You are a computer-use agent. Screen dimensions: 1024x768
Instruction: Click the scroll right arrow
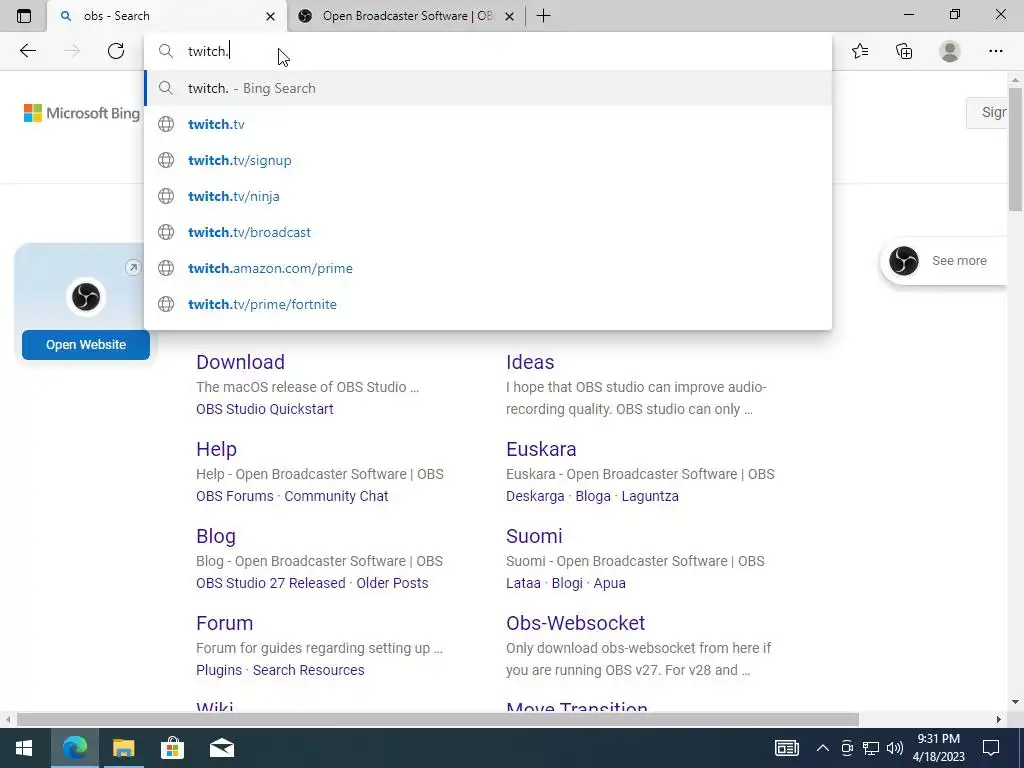pos(999,719)
